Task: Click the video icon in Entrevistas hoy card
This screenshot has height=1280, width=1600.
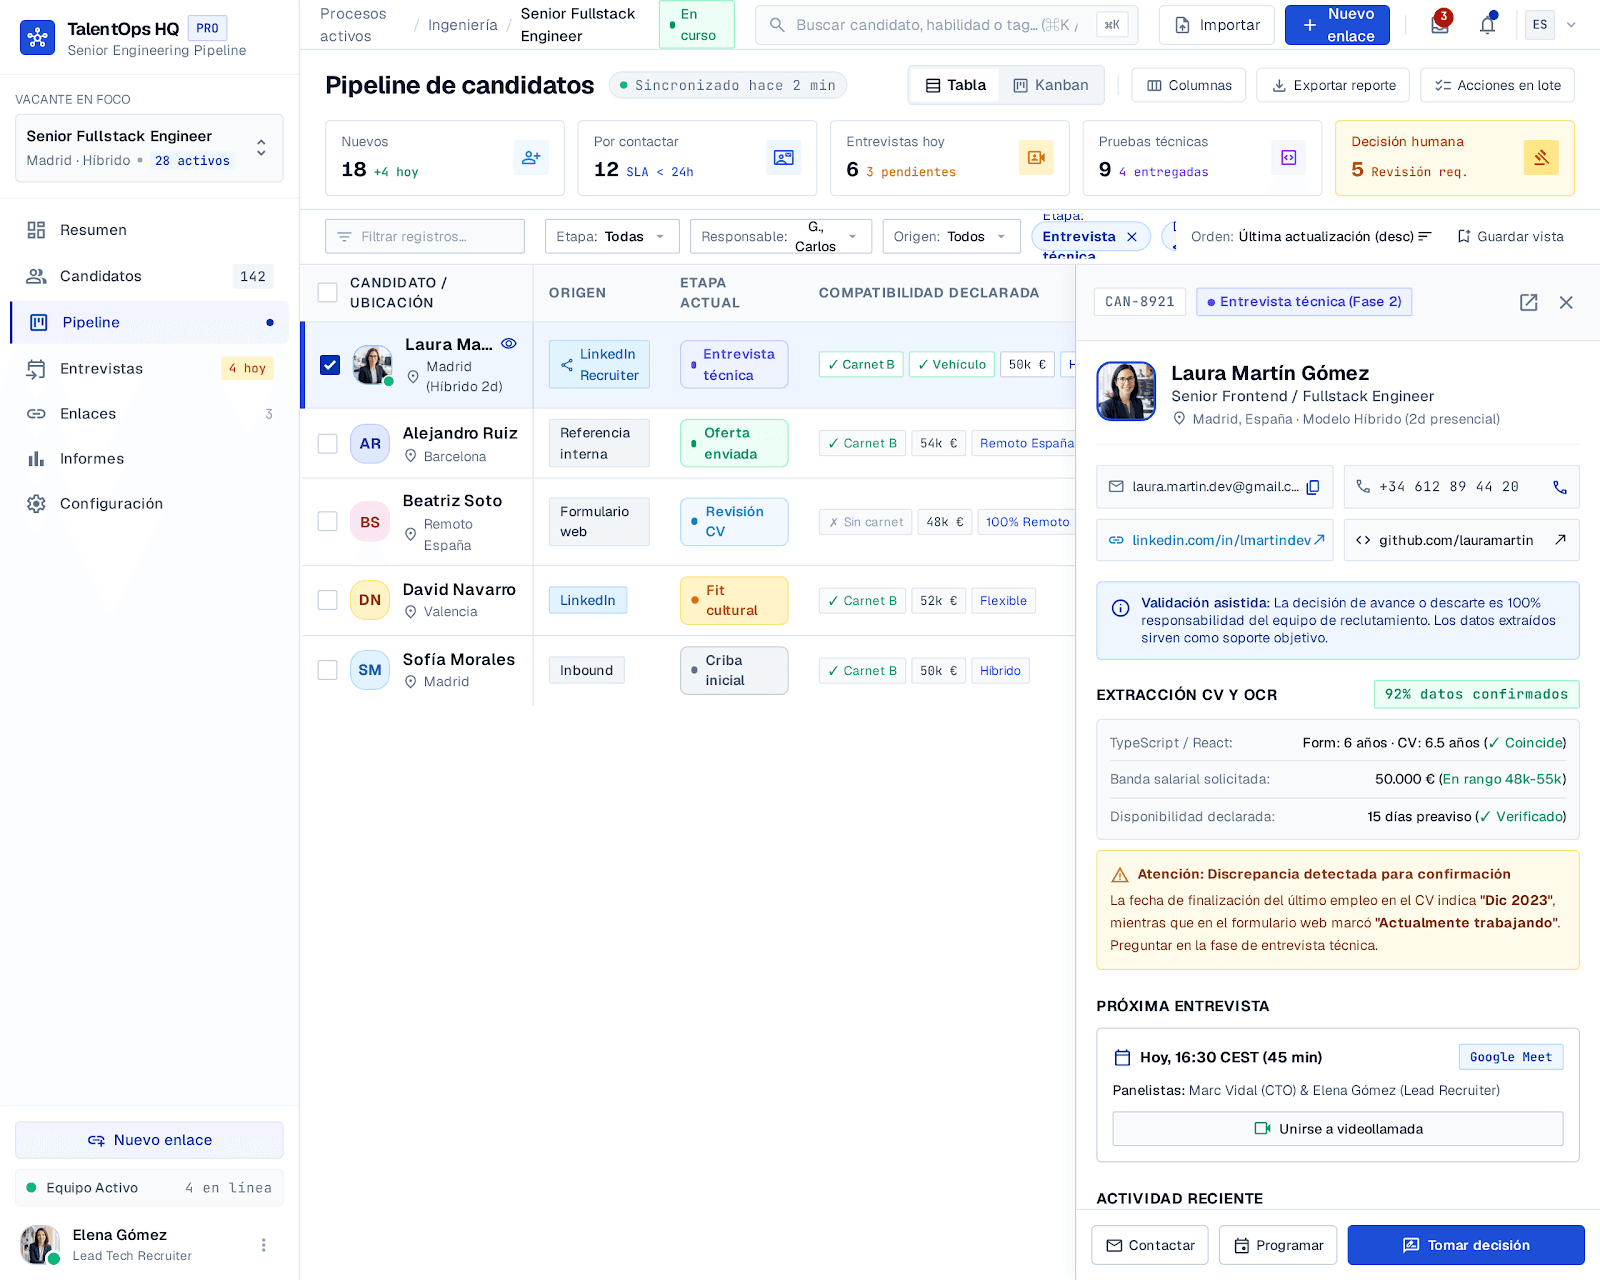Action: coord(1036,158)
